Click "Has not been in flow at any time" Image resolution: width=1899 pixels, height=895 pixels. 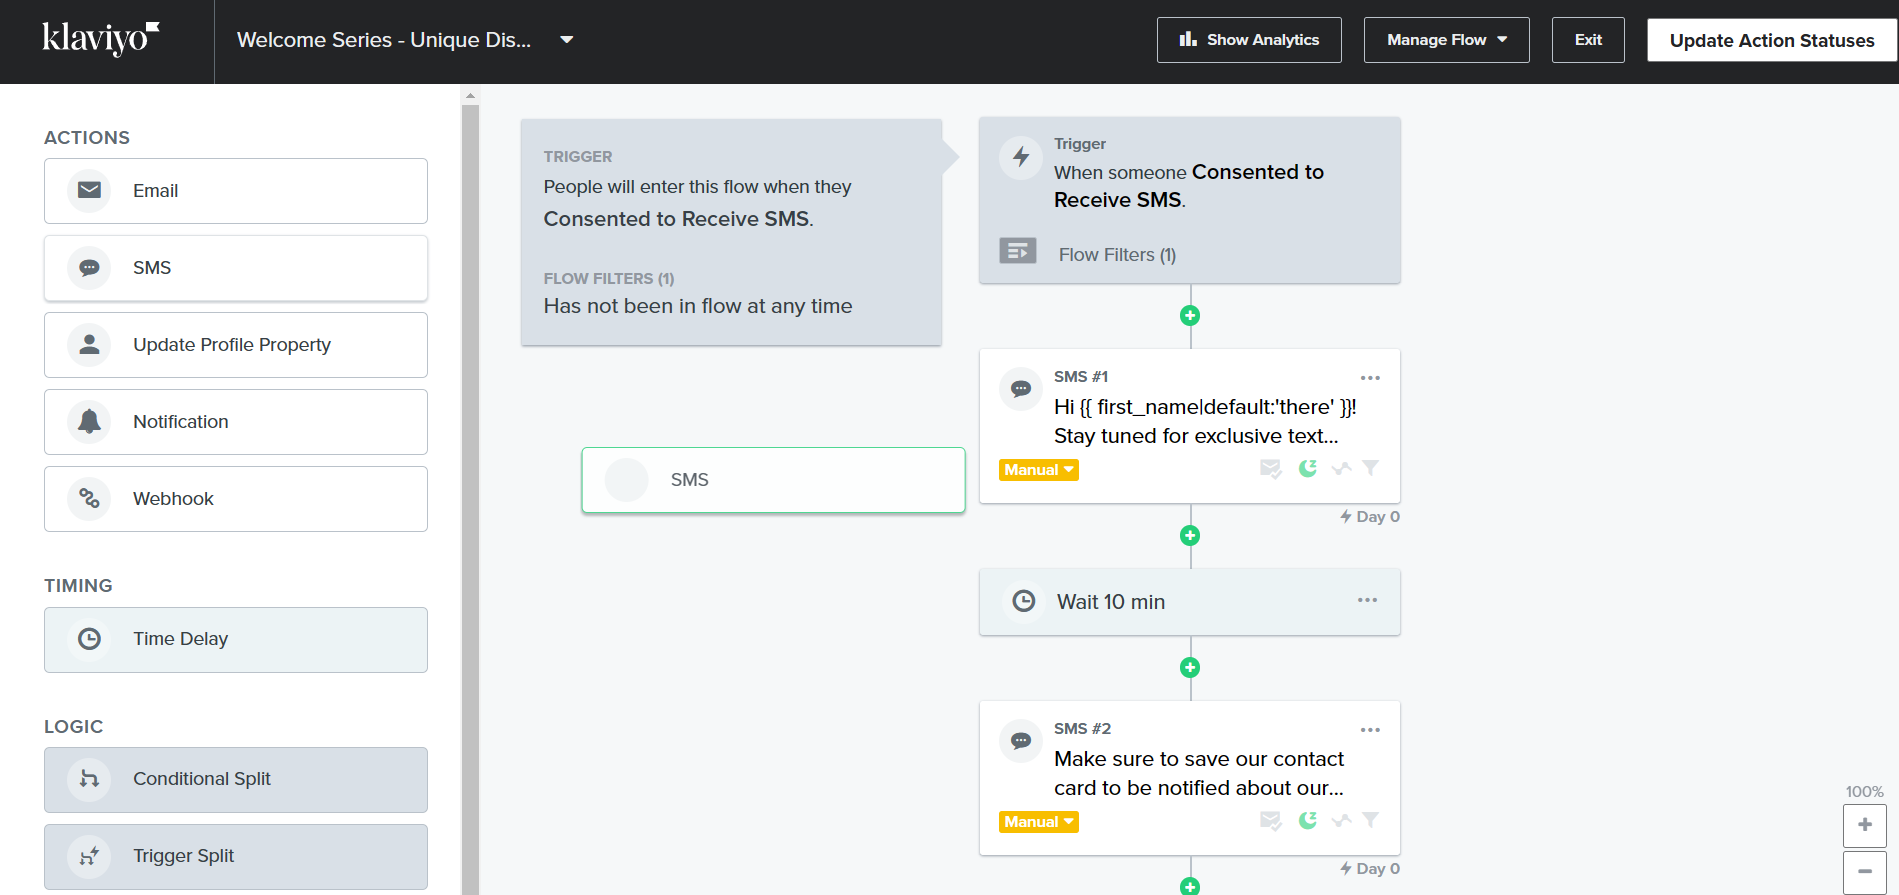698,306
